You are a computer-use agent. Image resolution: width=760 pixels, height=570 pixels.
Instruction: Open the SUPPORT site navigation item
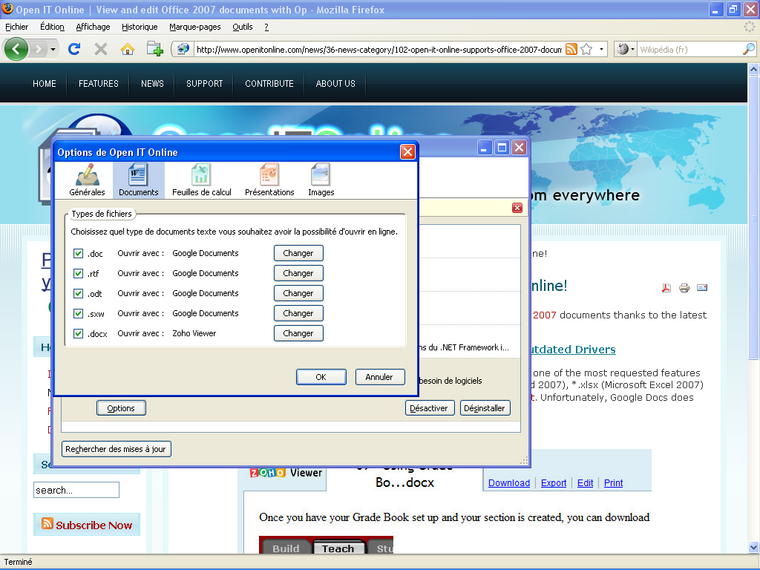pyautogui.click(x=205, y=83)
